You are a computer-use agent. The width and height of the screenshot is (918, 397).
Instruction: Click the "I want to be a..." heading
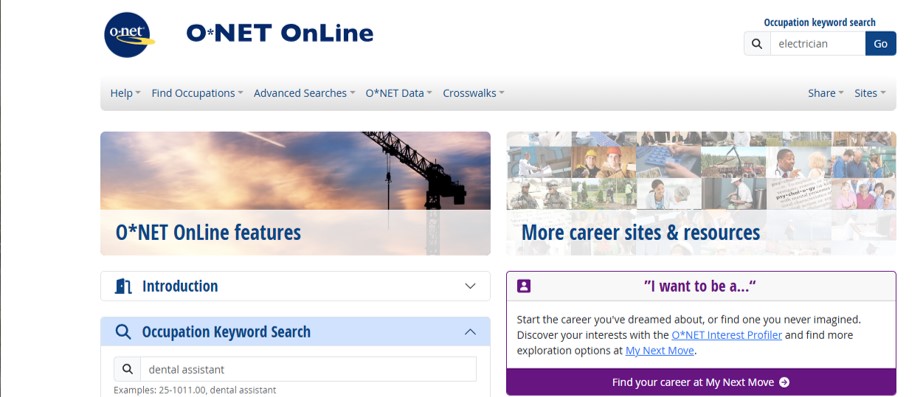point(700,286)
